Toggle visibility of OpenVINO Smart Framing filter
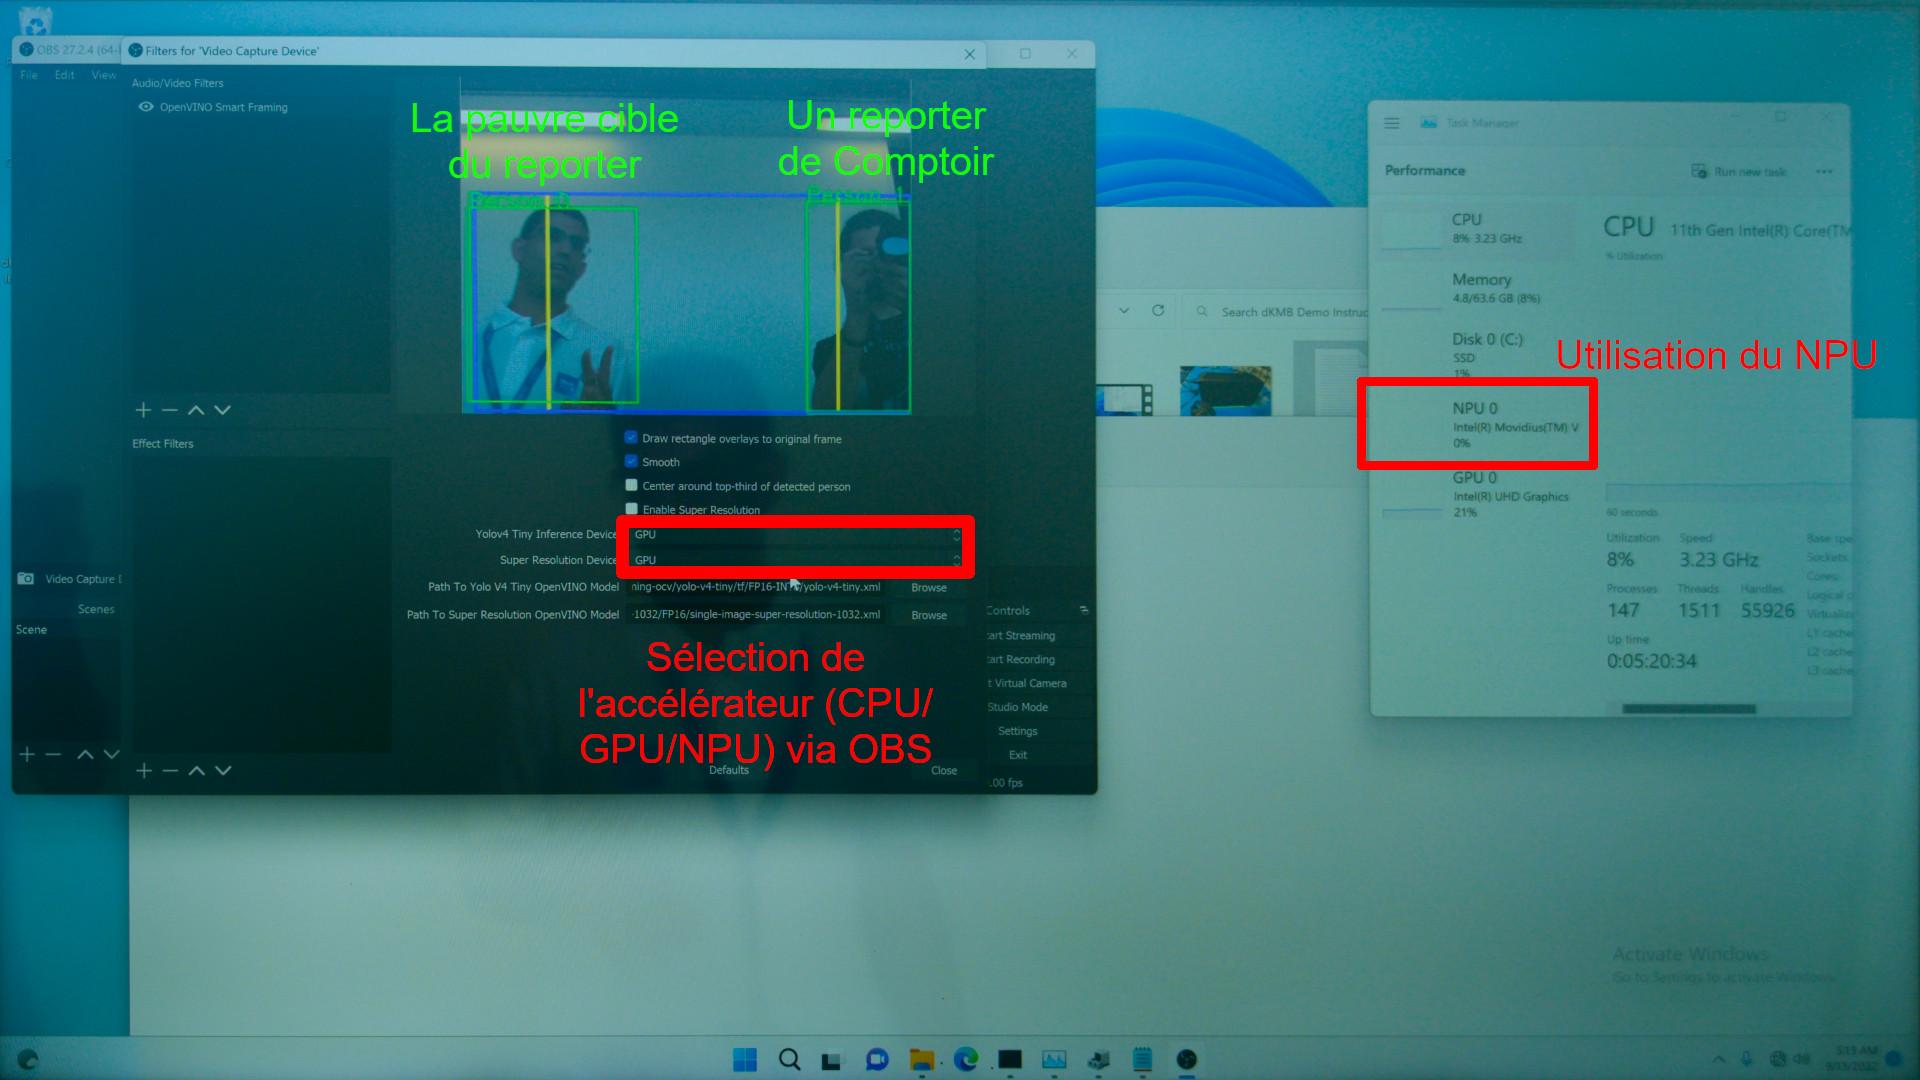1920x1080 pixels. 146,107
